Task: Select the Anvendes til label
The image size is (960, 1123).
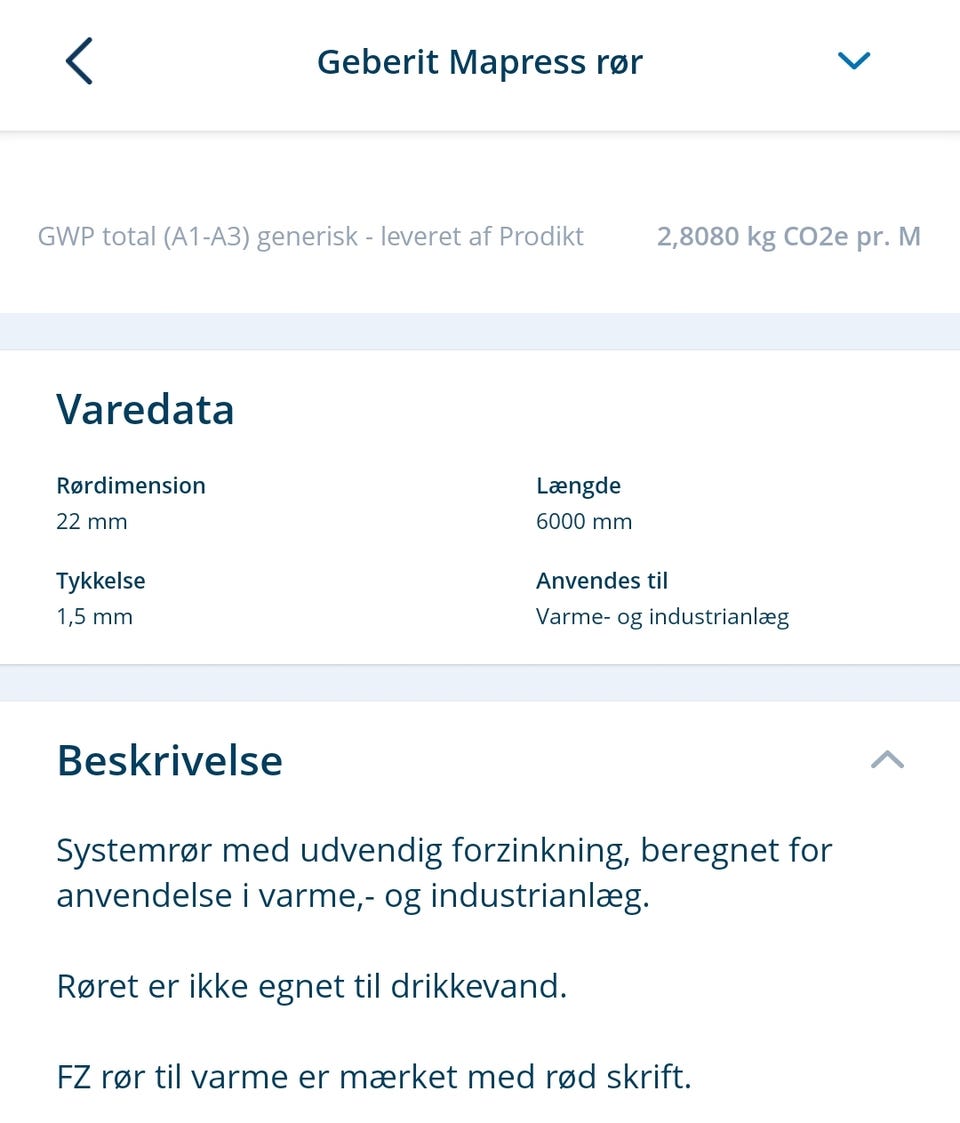Action: point(602,581)
